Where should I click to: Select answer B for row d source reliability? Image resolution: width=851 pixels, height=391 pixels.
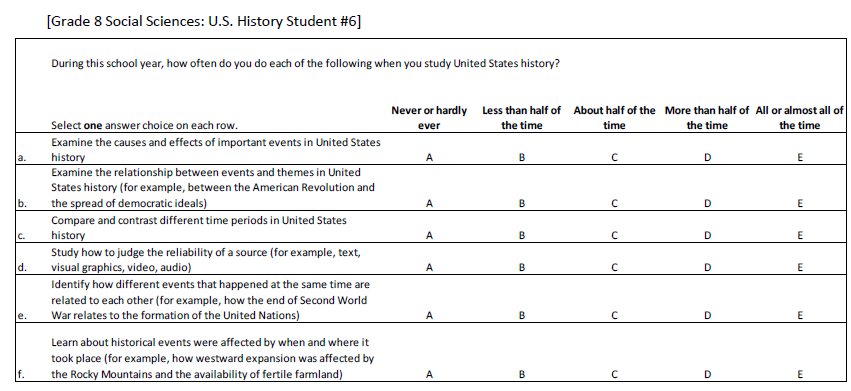(522, 267)
